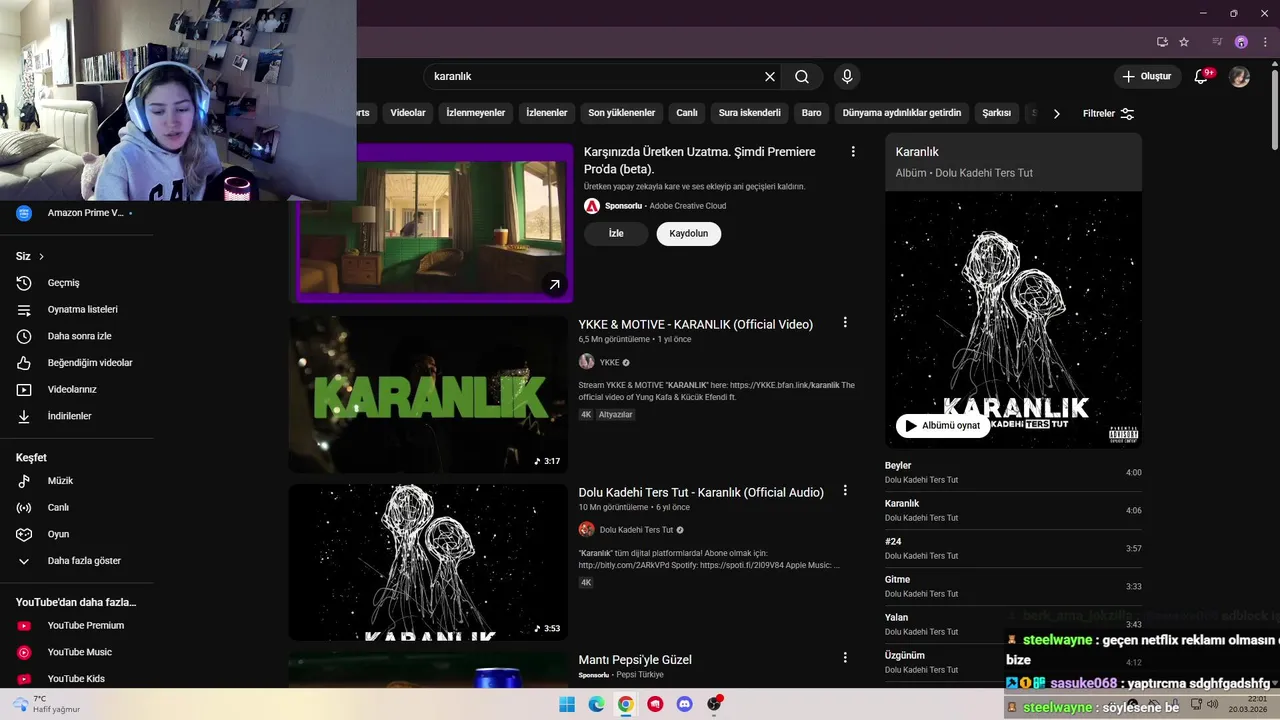The height and width of the screenshot is (720, 1280).
Task: Open the Chrome profile avatar
Action: (x=1241, y=42)
